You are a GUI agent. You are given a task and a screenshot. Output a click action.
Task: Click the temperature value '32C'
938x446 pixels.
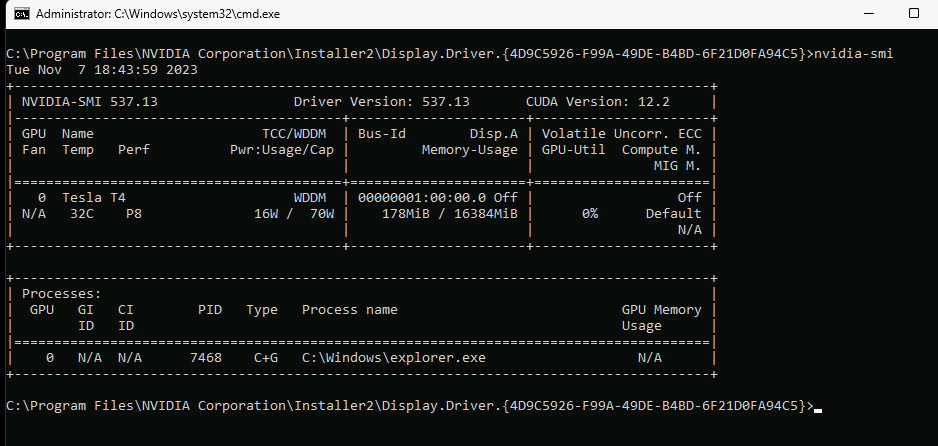[x=82, y=213]
